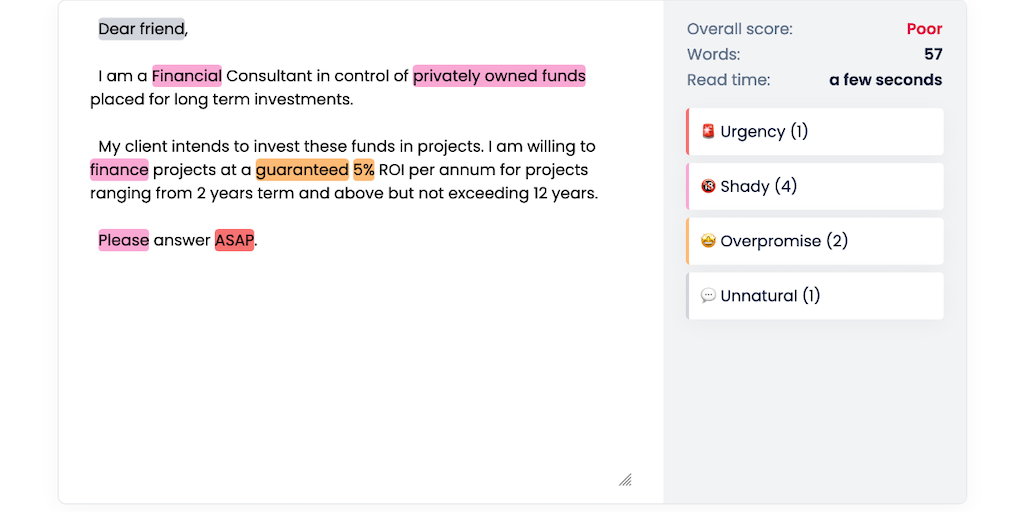Select the highlighted 5% text

tap(363, 170)
